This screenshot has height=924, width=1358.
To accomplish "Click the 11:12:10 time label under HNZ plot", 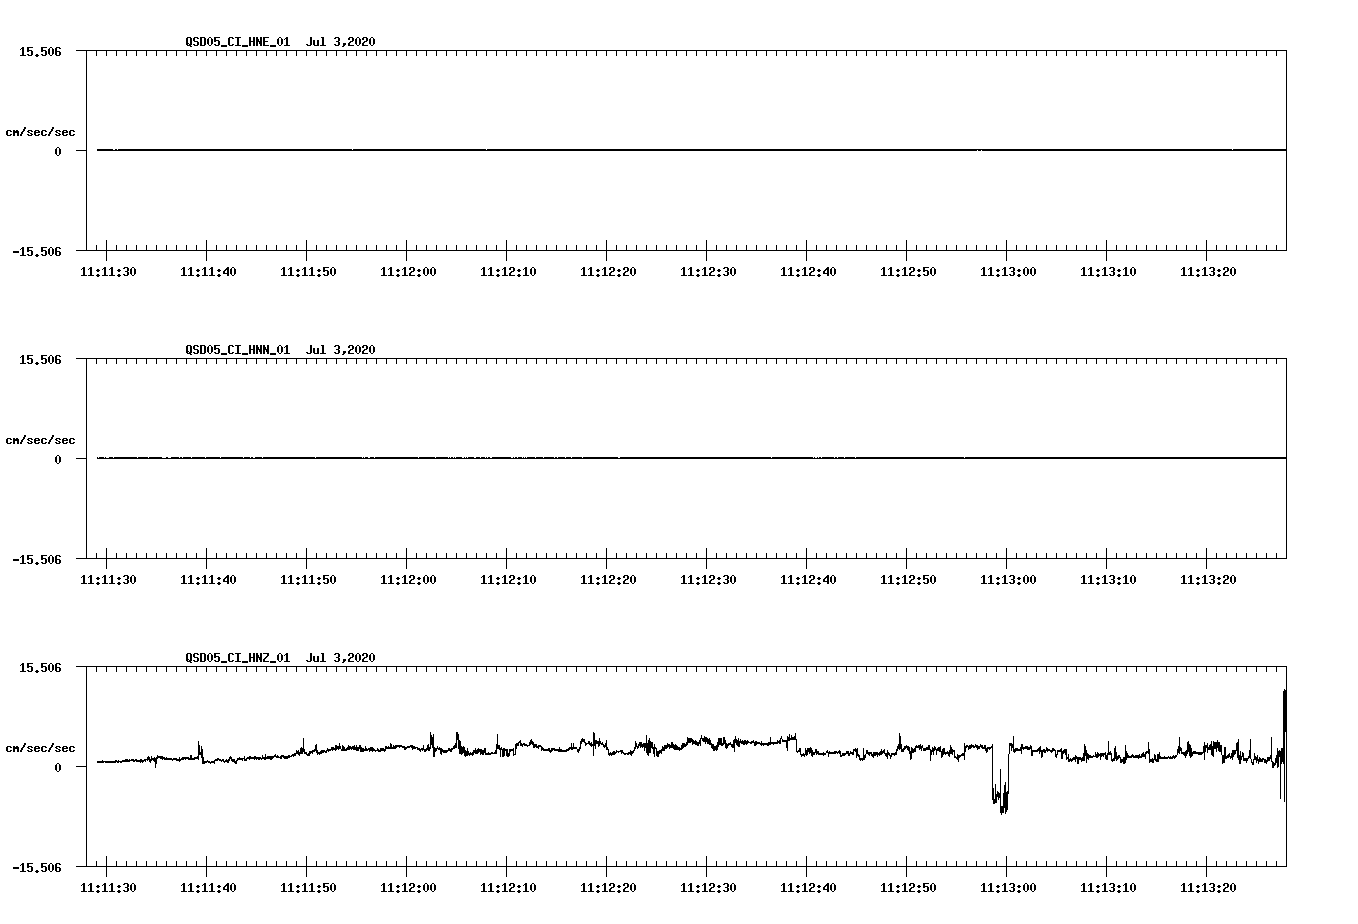I will 508,887.
